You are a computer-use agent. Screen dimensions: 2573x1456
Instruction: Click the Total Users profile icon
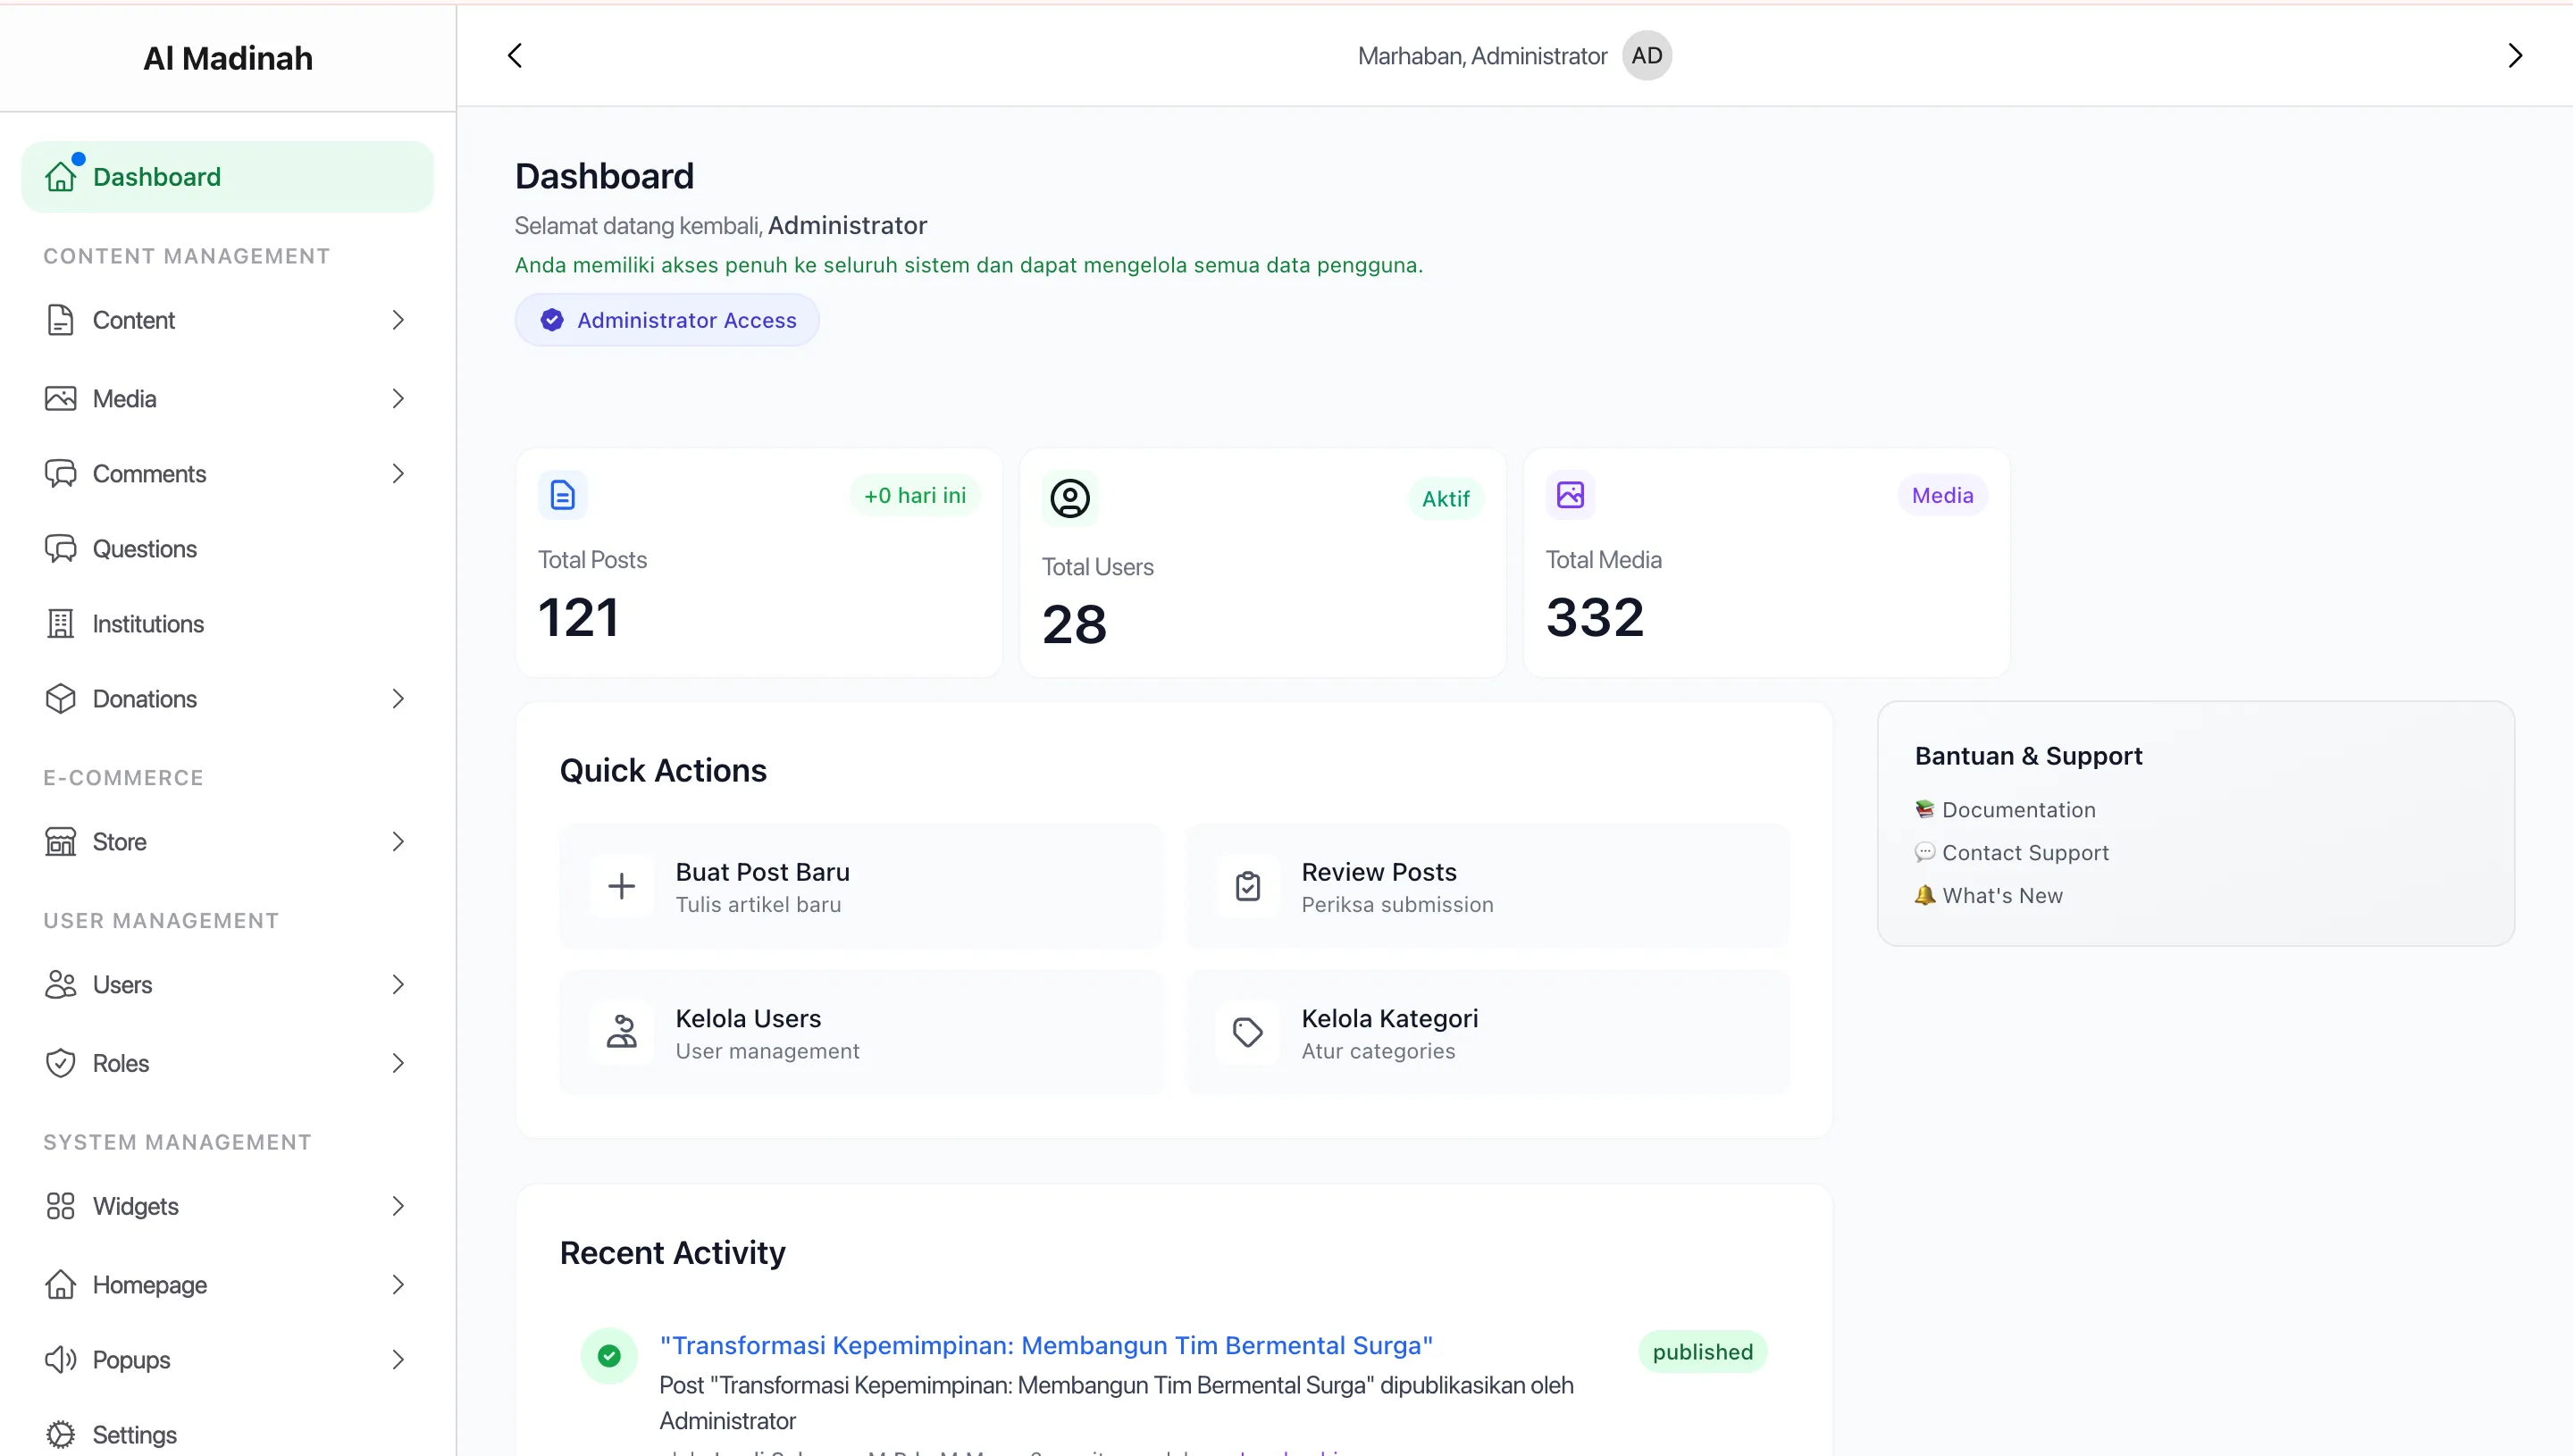tap(1069, 498)
